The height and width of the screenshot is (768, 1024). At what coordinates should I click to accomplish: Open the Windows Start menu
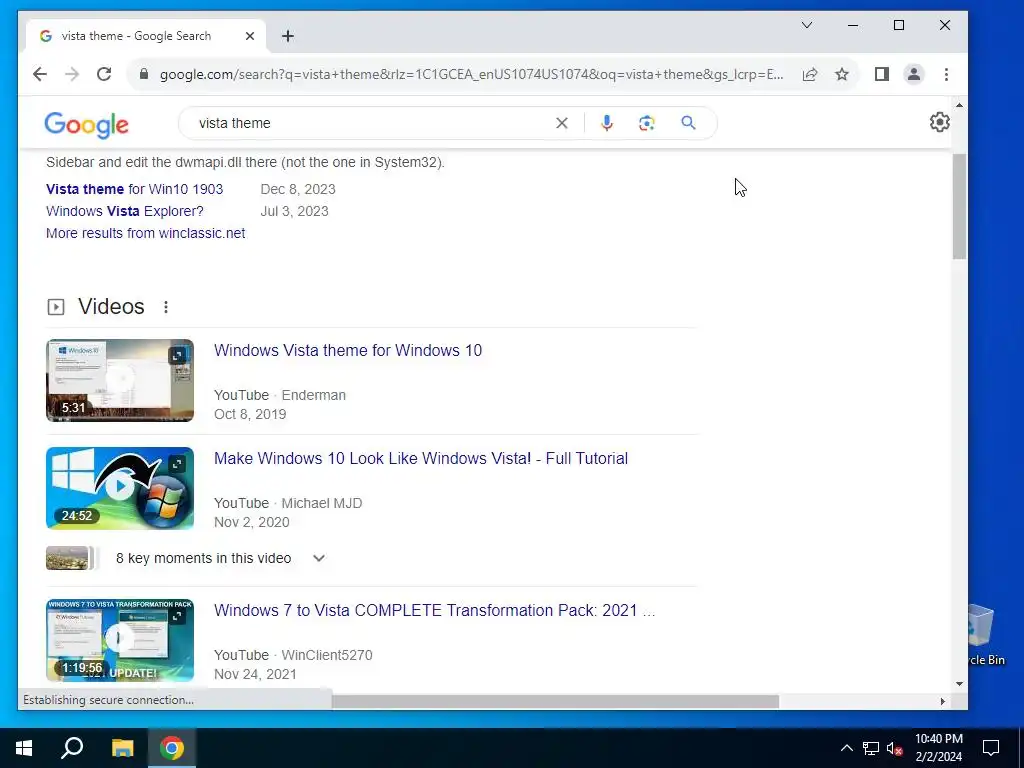pos(24,748)
